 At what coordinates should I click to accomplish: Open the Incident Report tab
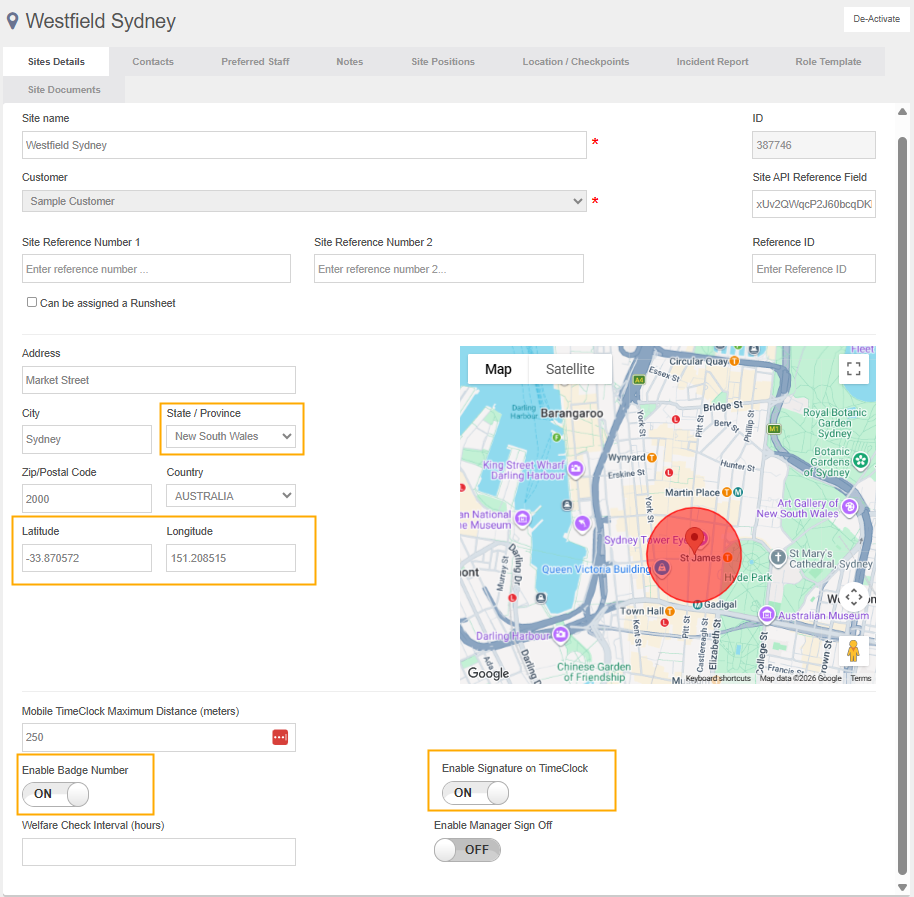pos(712,62)
